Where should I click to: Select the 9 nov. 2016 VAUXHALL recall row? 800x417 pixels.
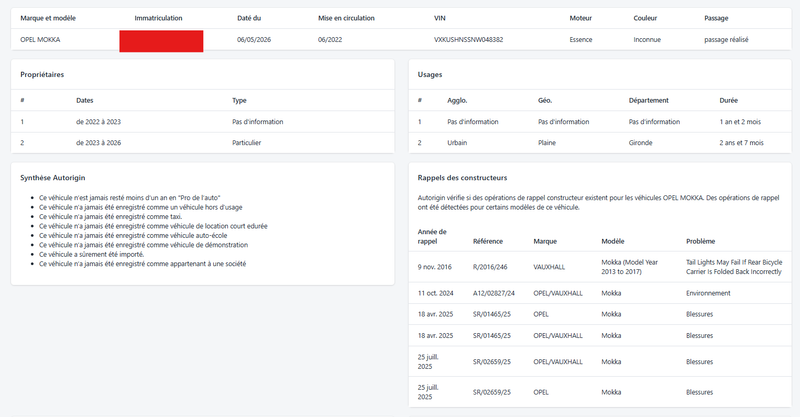coord(600,267)
